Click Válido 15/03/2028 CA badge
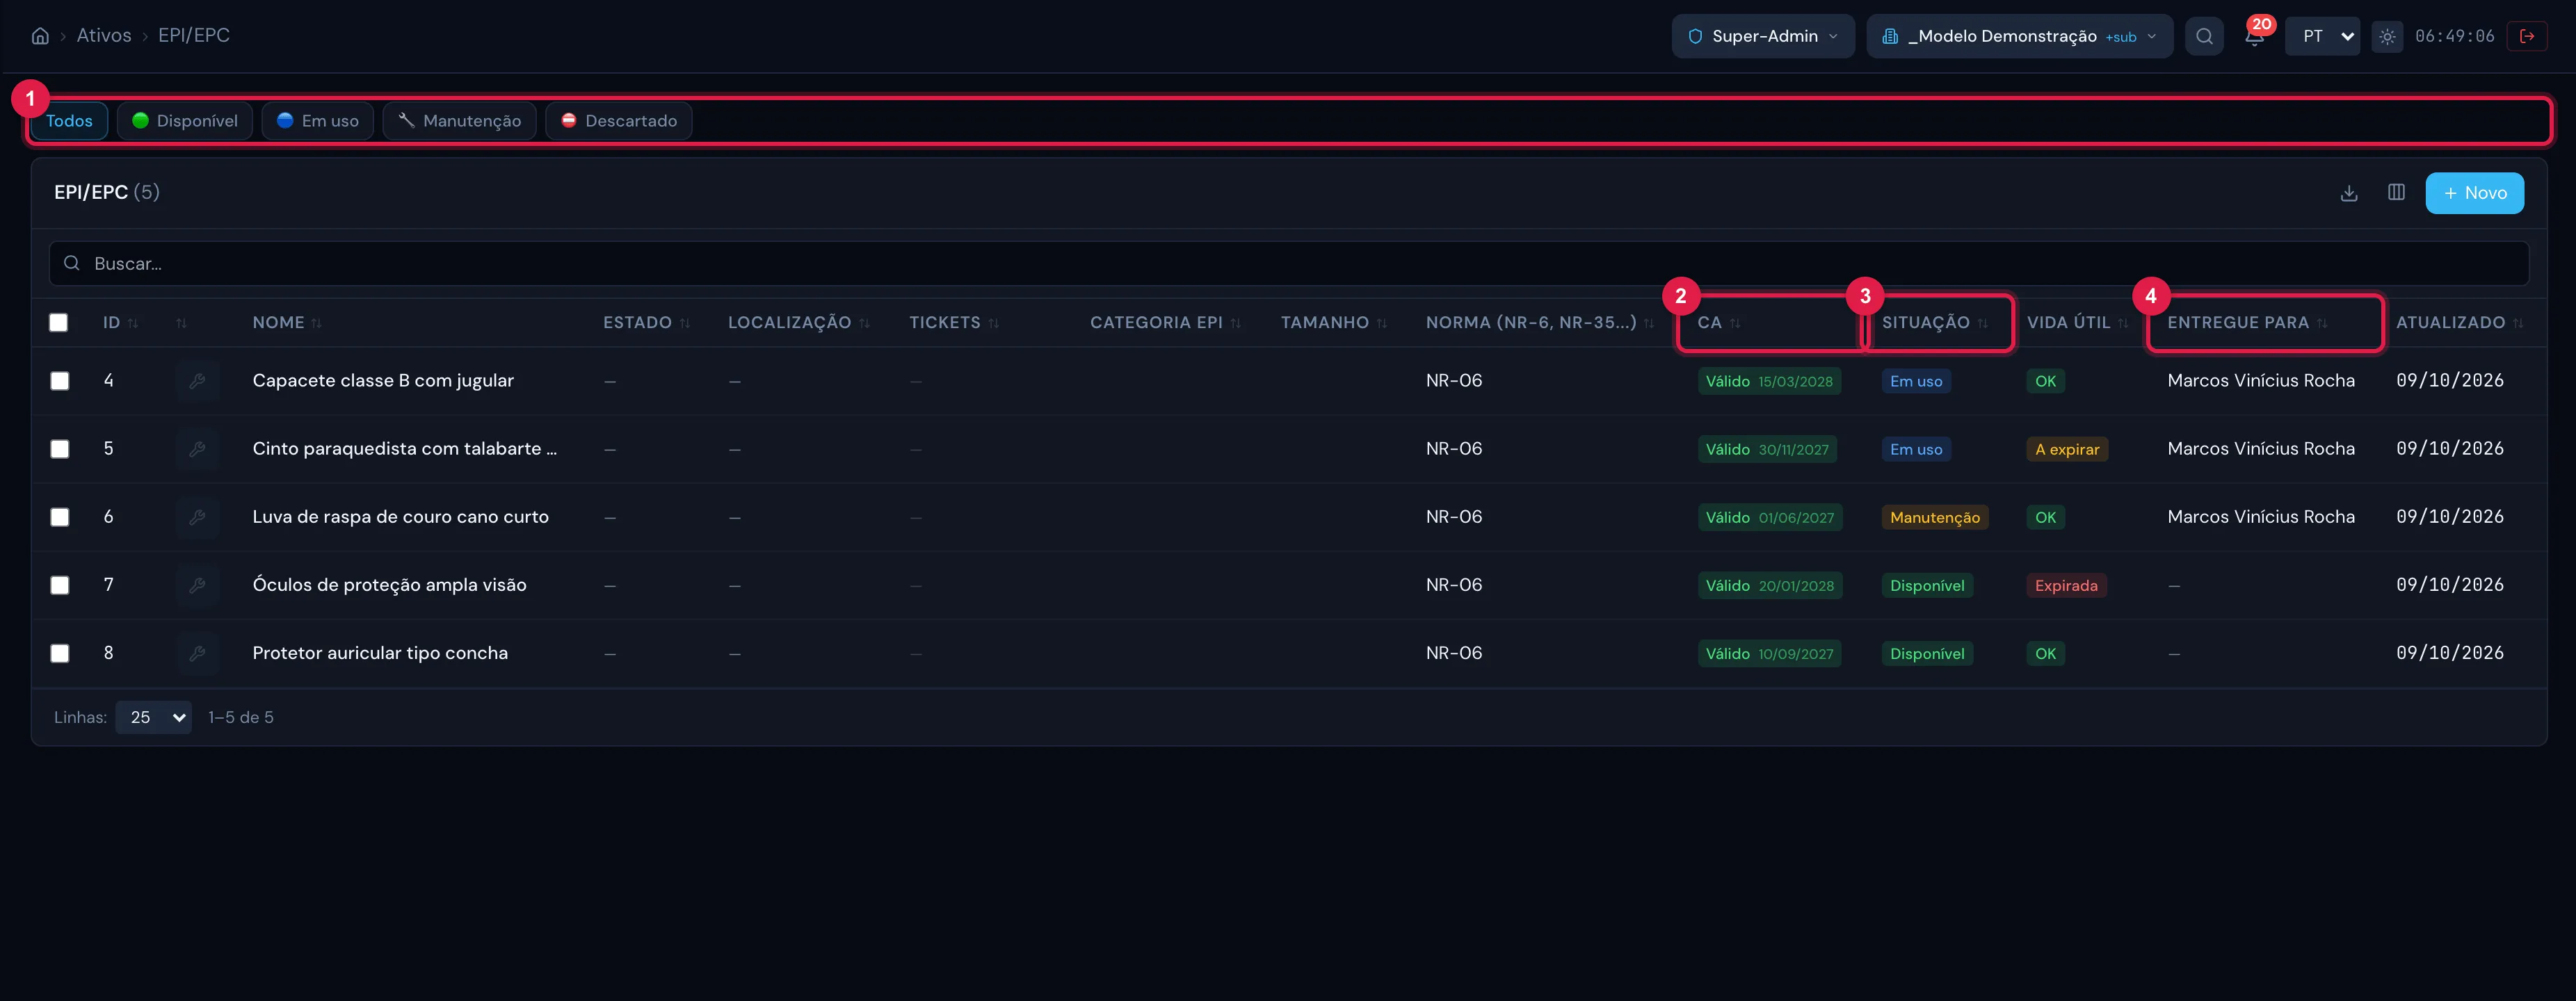The width and height of the screenshot is (2576, 1001). [x=1769, y=382]
